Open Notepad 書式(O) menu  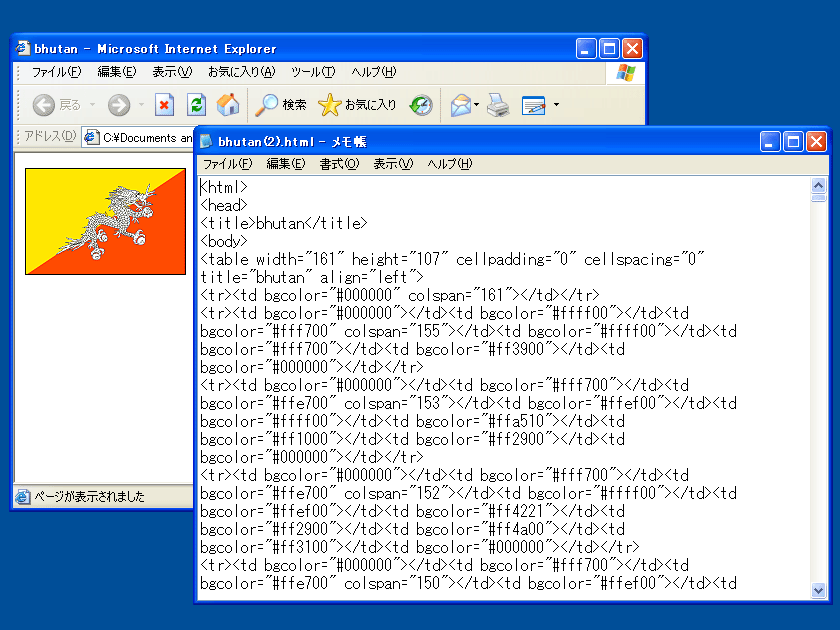pos(339,164)
